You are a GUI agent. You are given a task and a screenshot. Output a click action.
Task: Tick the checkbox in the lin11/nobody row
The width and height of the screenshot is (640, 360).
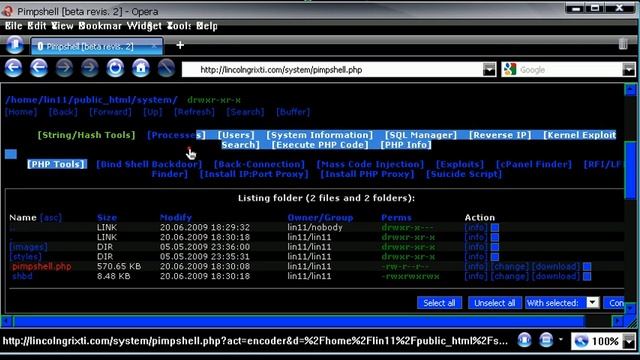pos(495,227)
